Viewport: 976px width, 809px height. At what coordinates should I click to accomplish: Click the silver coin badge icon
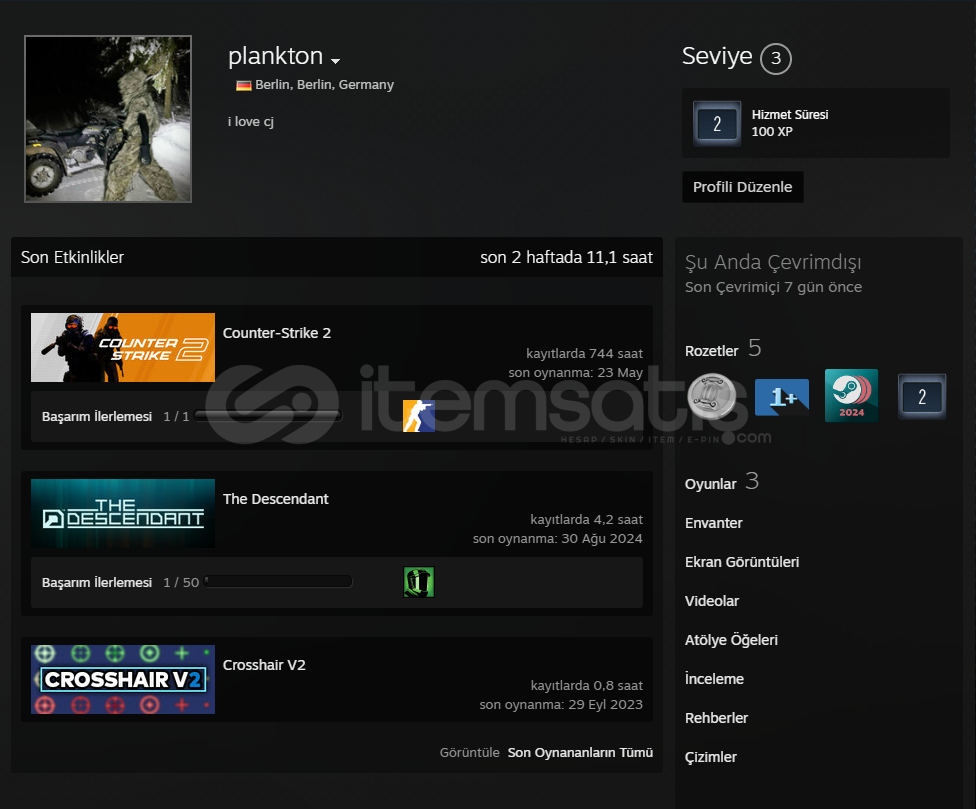[712, 396]
